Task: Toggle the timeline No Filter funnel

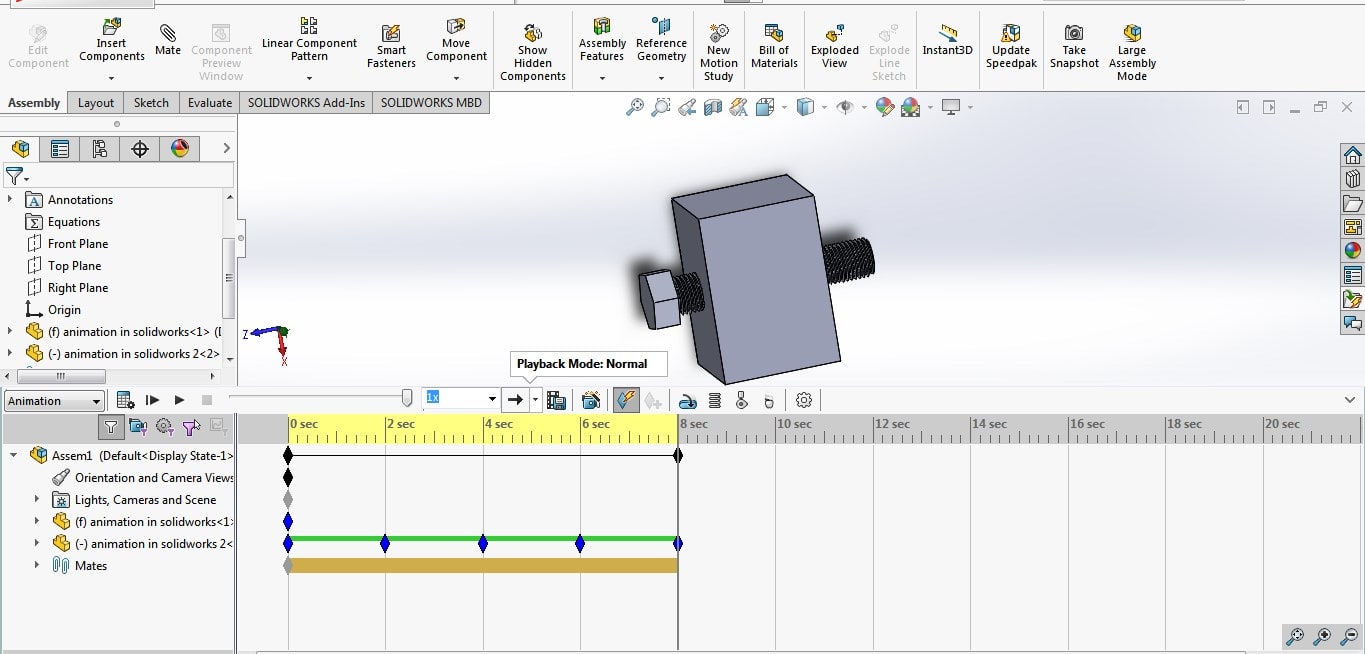Action: (x=111, y=427)
